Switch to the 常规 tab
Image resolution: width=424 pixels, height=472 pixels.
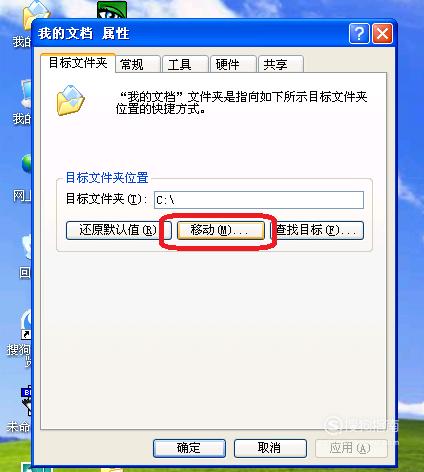pos(138,64)
